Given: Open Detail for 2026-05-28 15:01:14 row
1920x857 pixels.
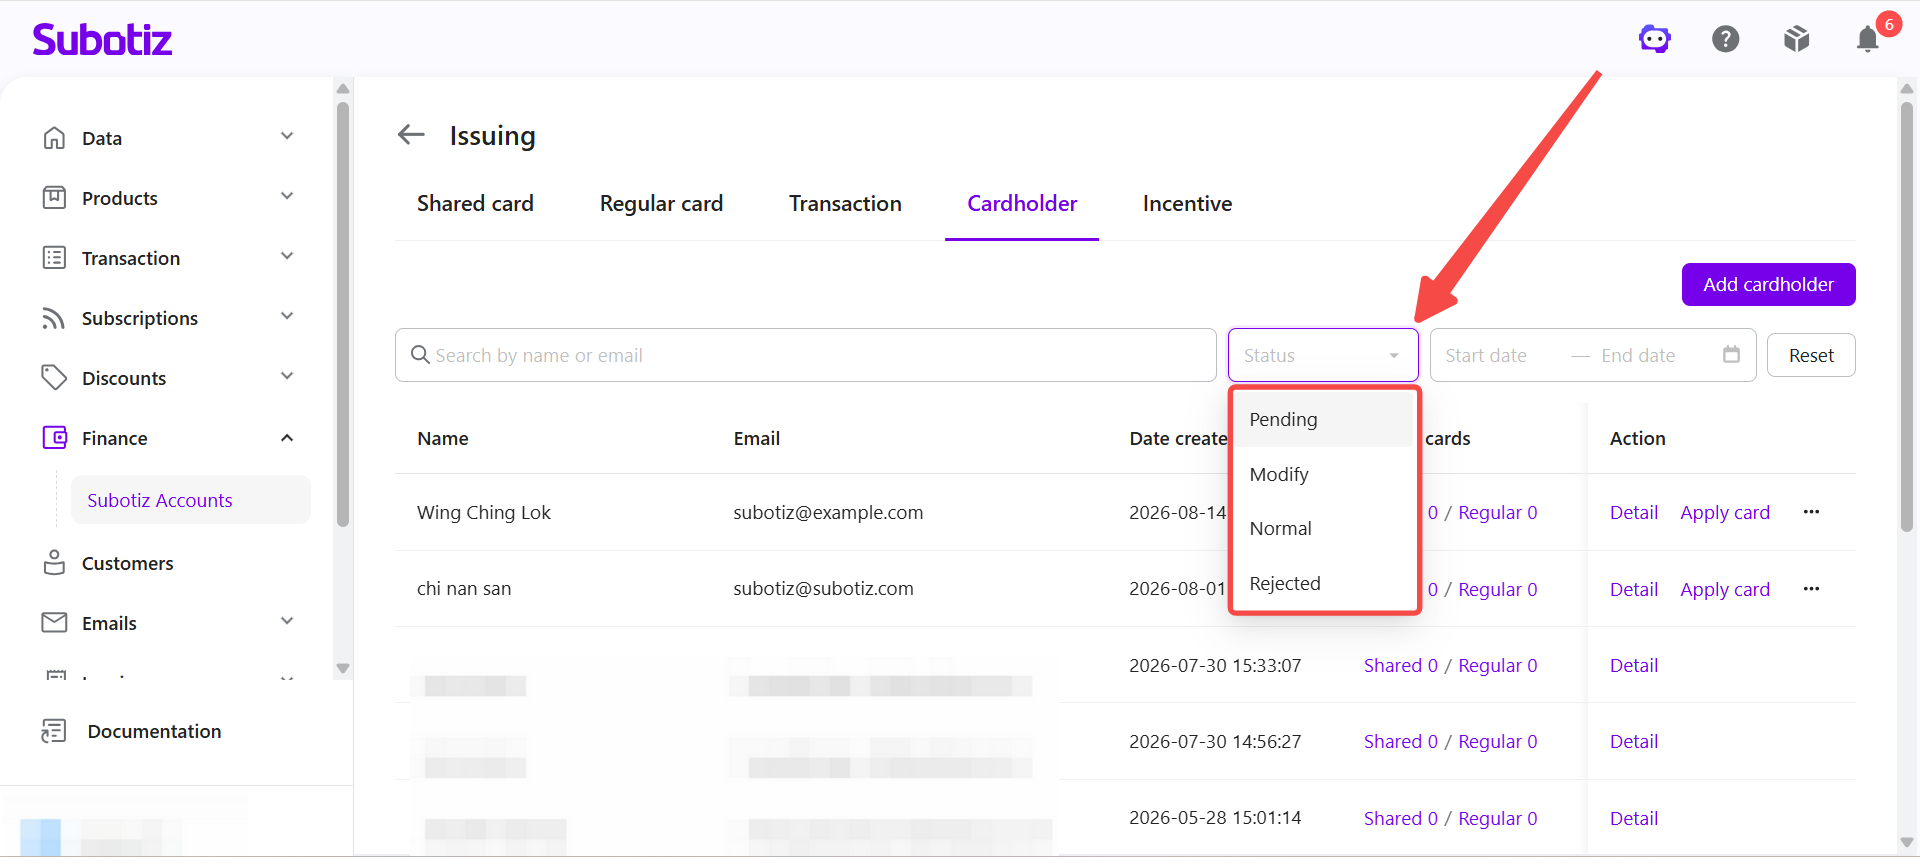Looking at the screenshot, I should 1634,818.
